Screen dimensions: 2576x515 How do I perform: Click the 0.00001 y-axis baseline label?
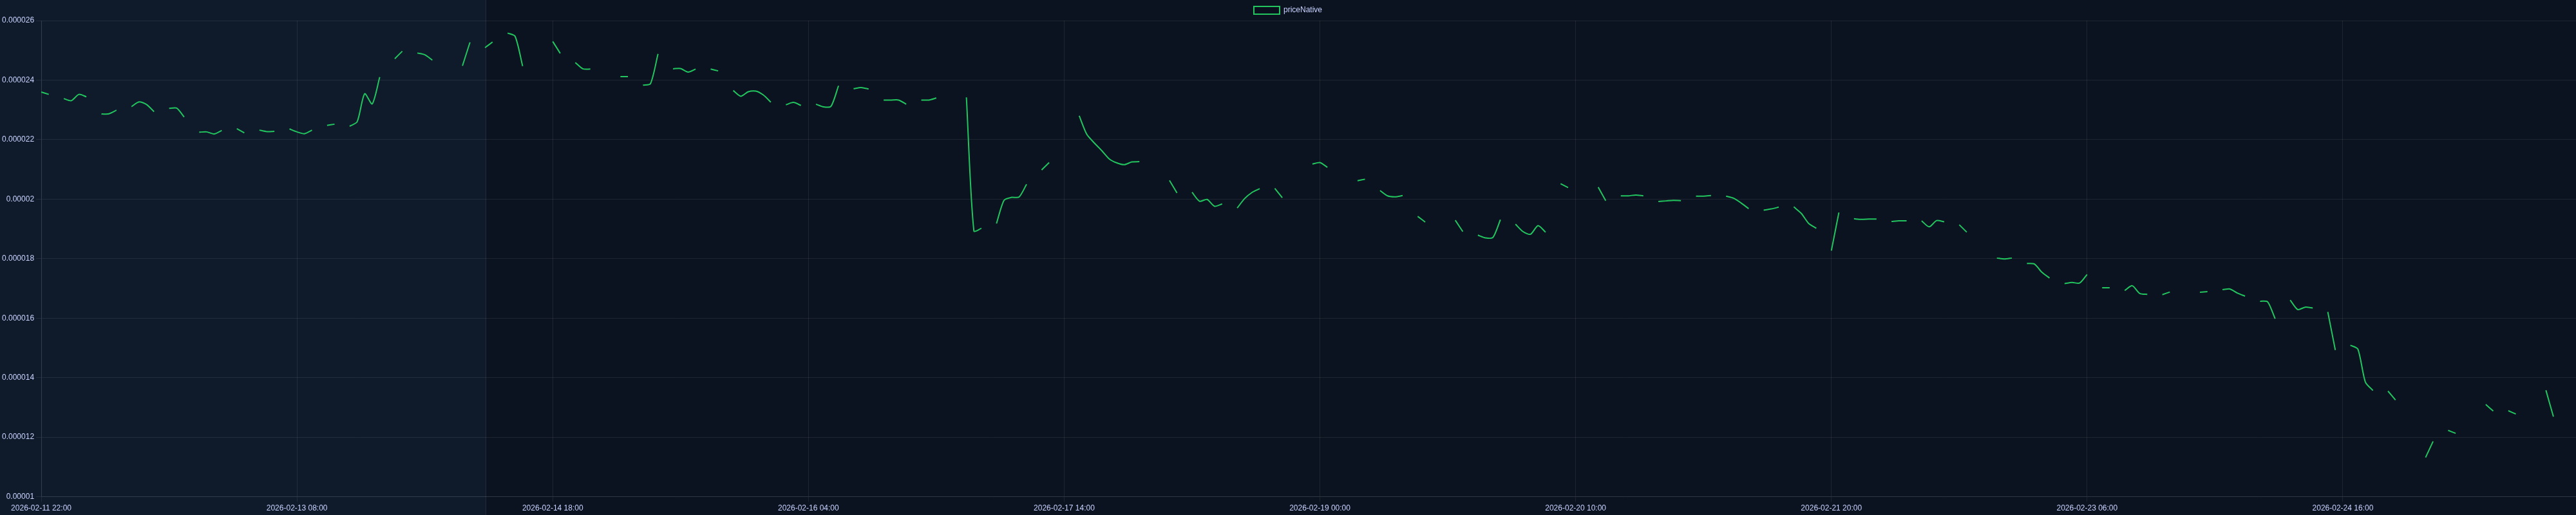(x=20, y=496)
